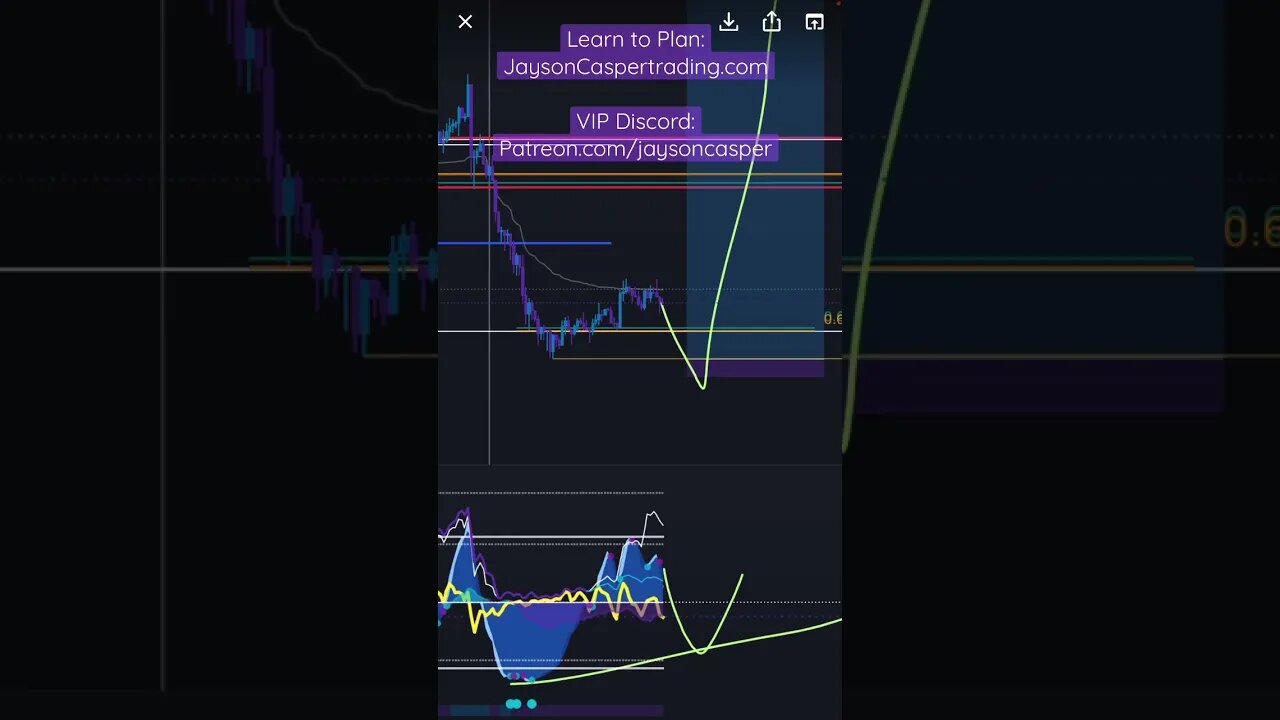Select the 'VIP Discord:' caption
Image resolution: width=1280 pixels, height=720 pixels.
(636, 121)
